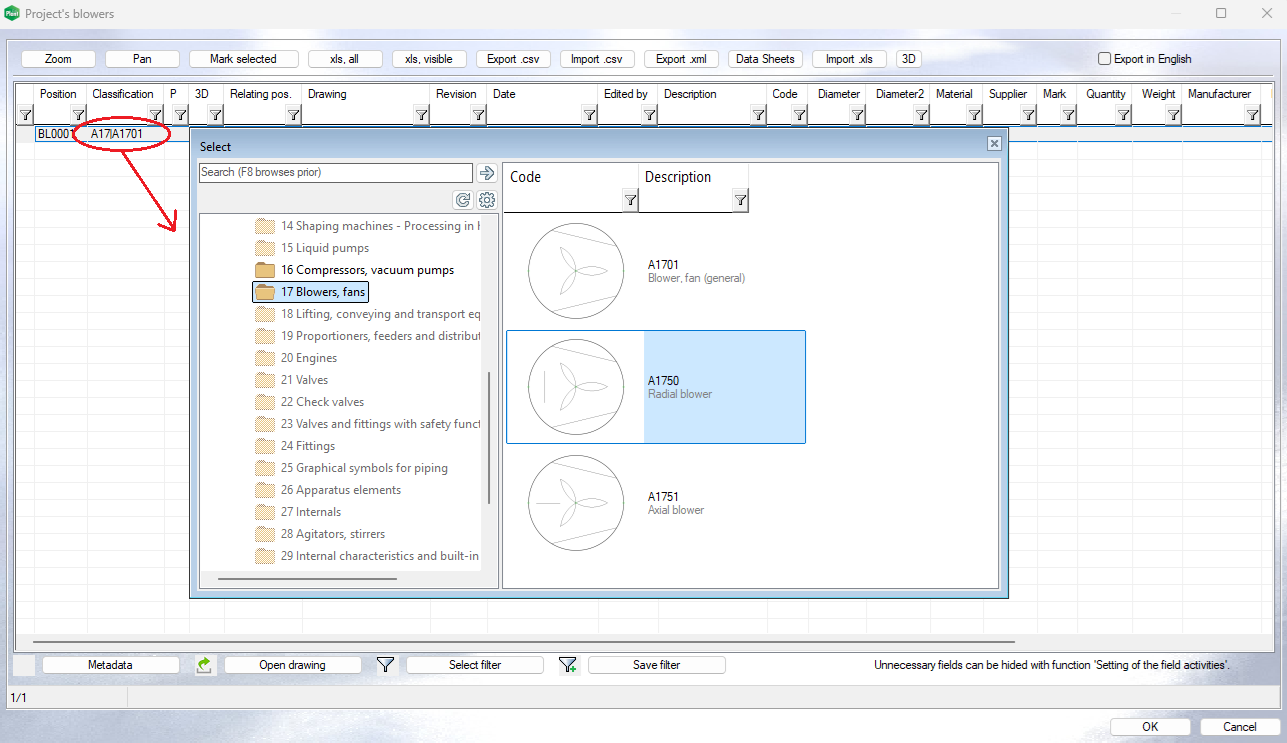Image resolution: width=1287 pixels, height=743 pixels.
Task: Select the 16 Compressors, vacuum pumps folder
Action: pyautogui.click(x=366, y=270)
